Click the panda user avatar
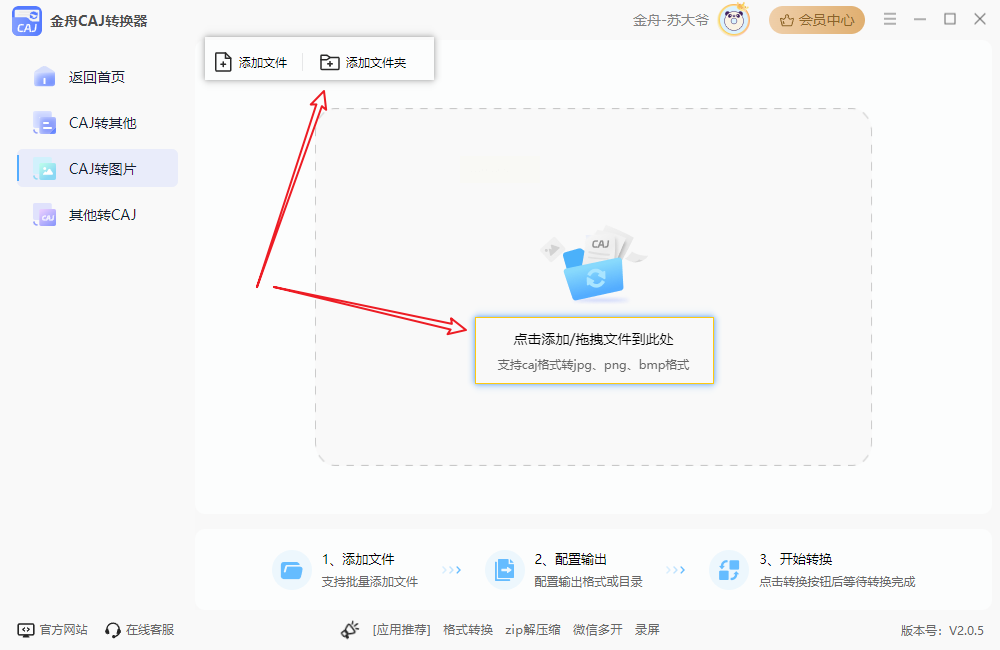Viewport: 1000px width, 650px height. [x=733, y=20]
